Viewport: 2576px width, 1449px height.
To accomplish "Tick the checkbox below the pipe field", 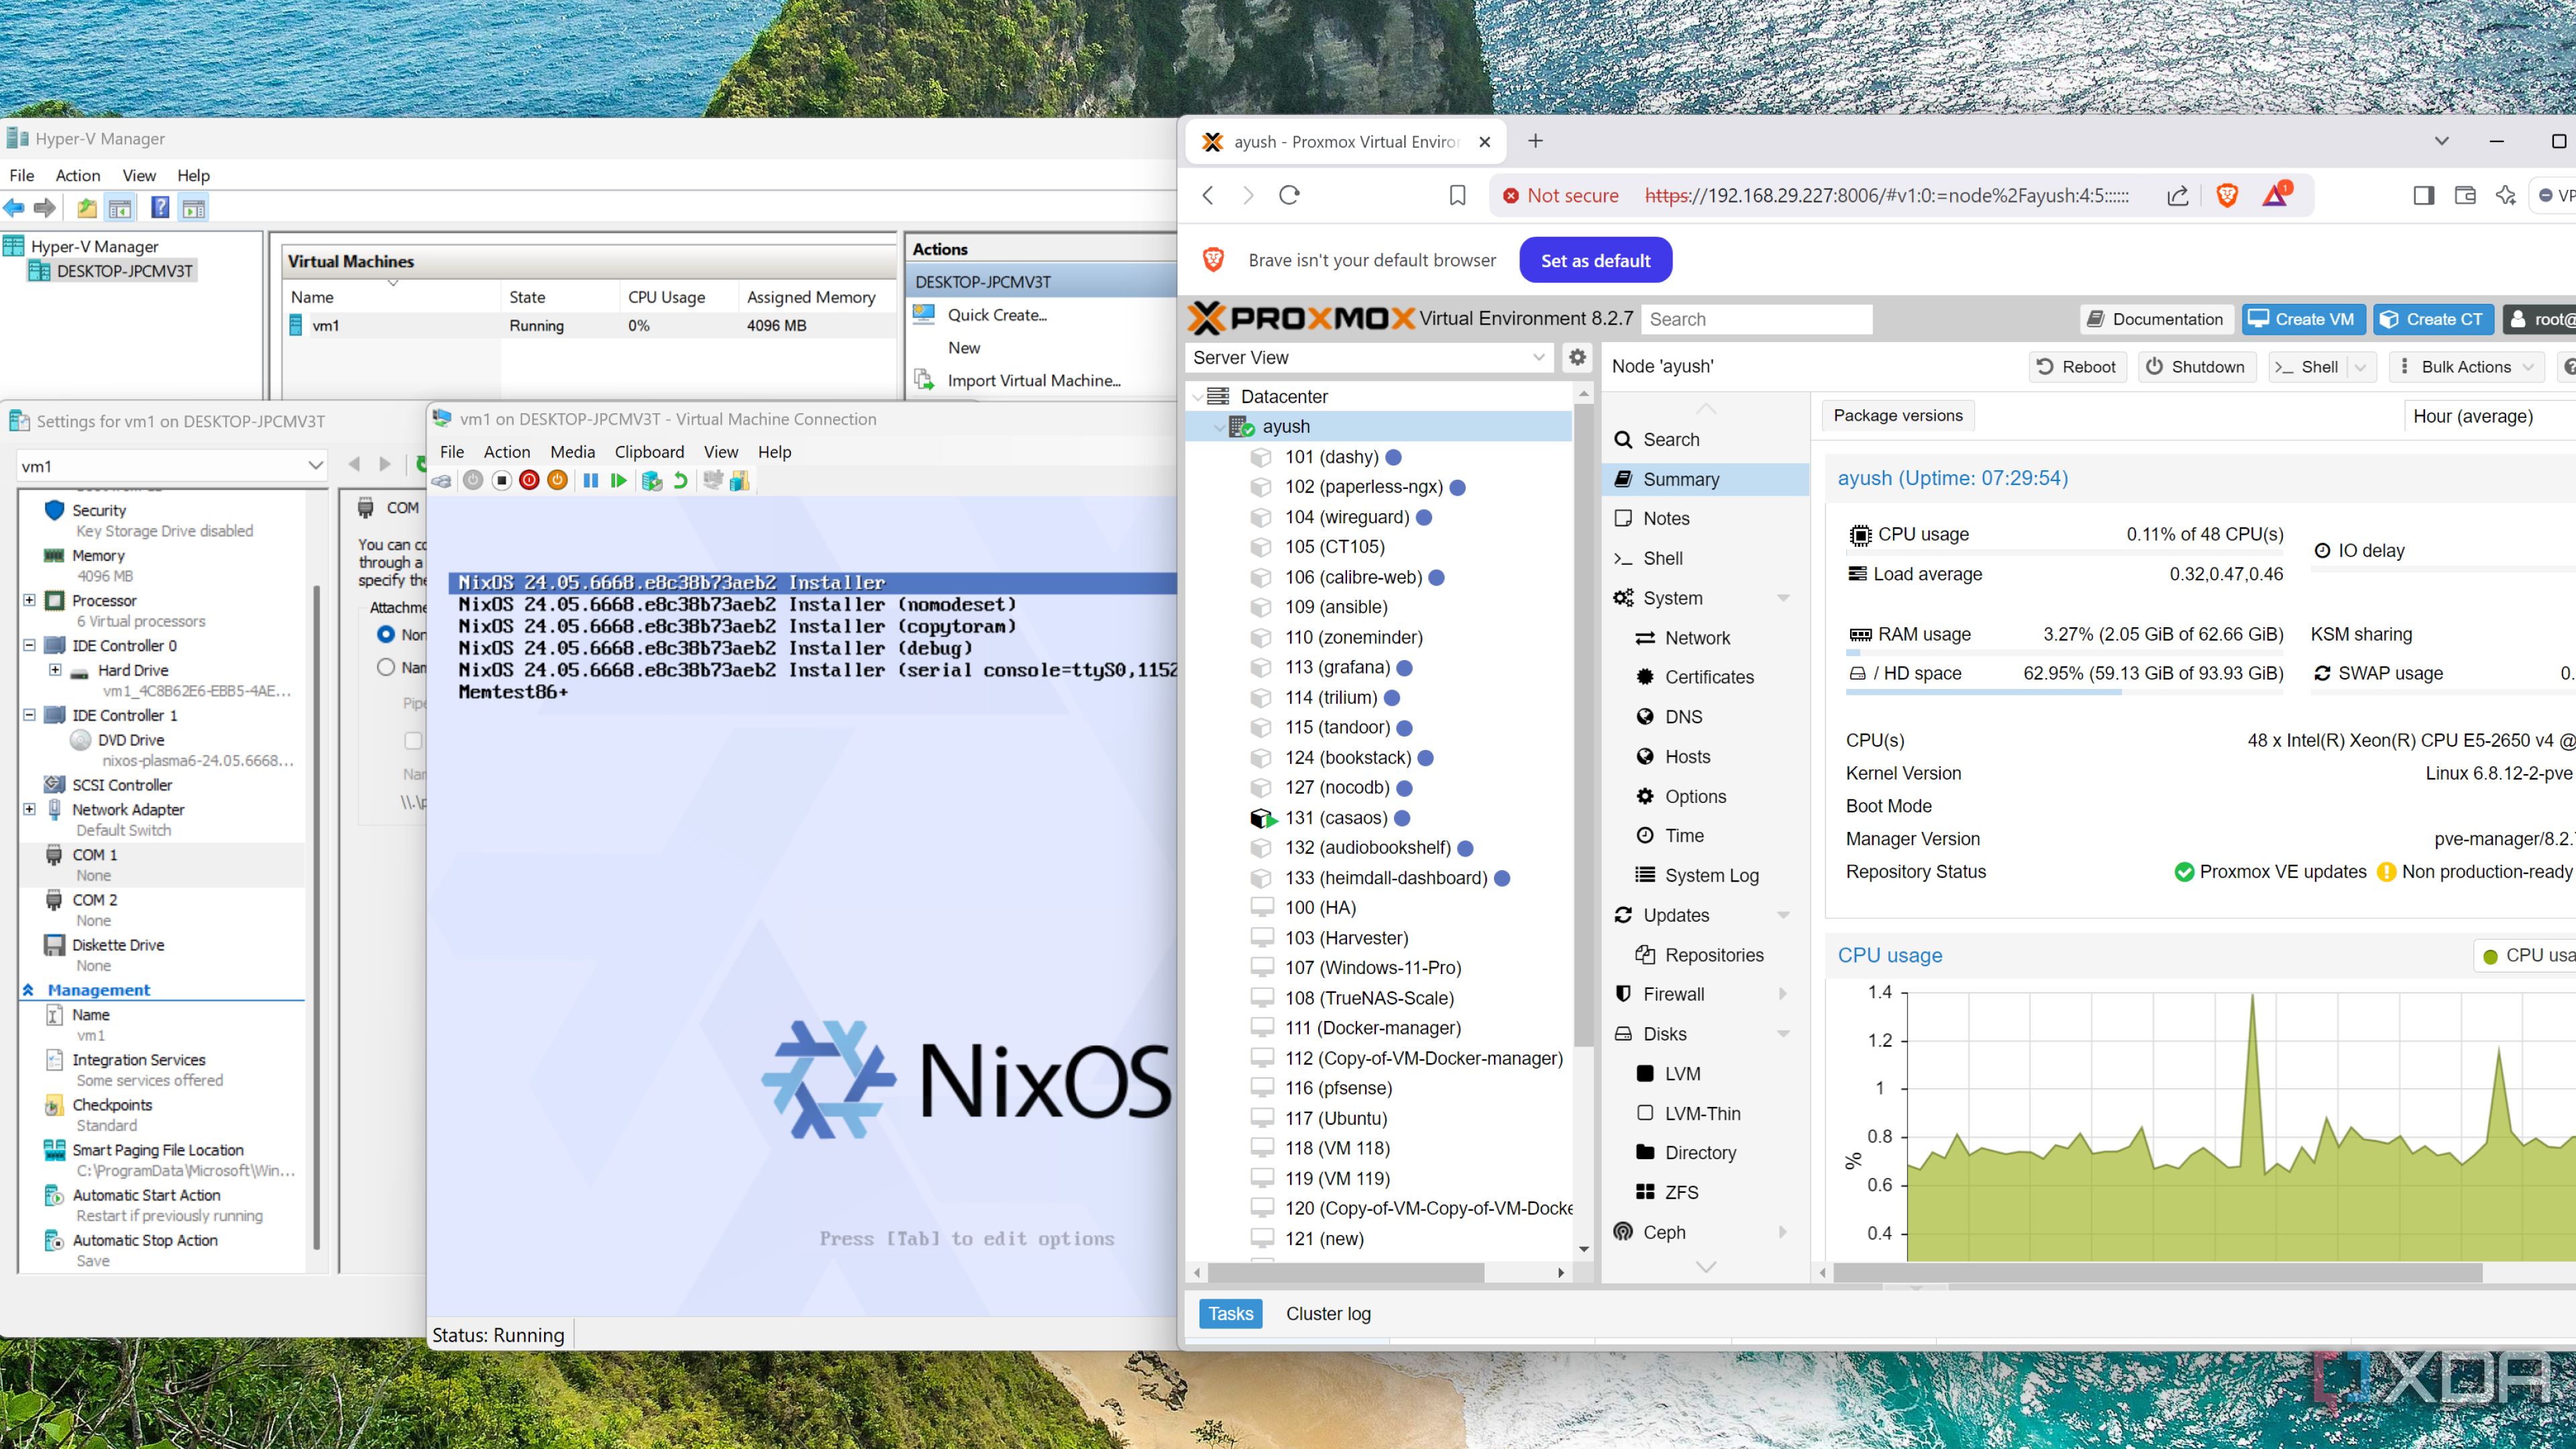I will point(412,741).
